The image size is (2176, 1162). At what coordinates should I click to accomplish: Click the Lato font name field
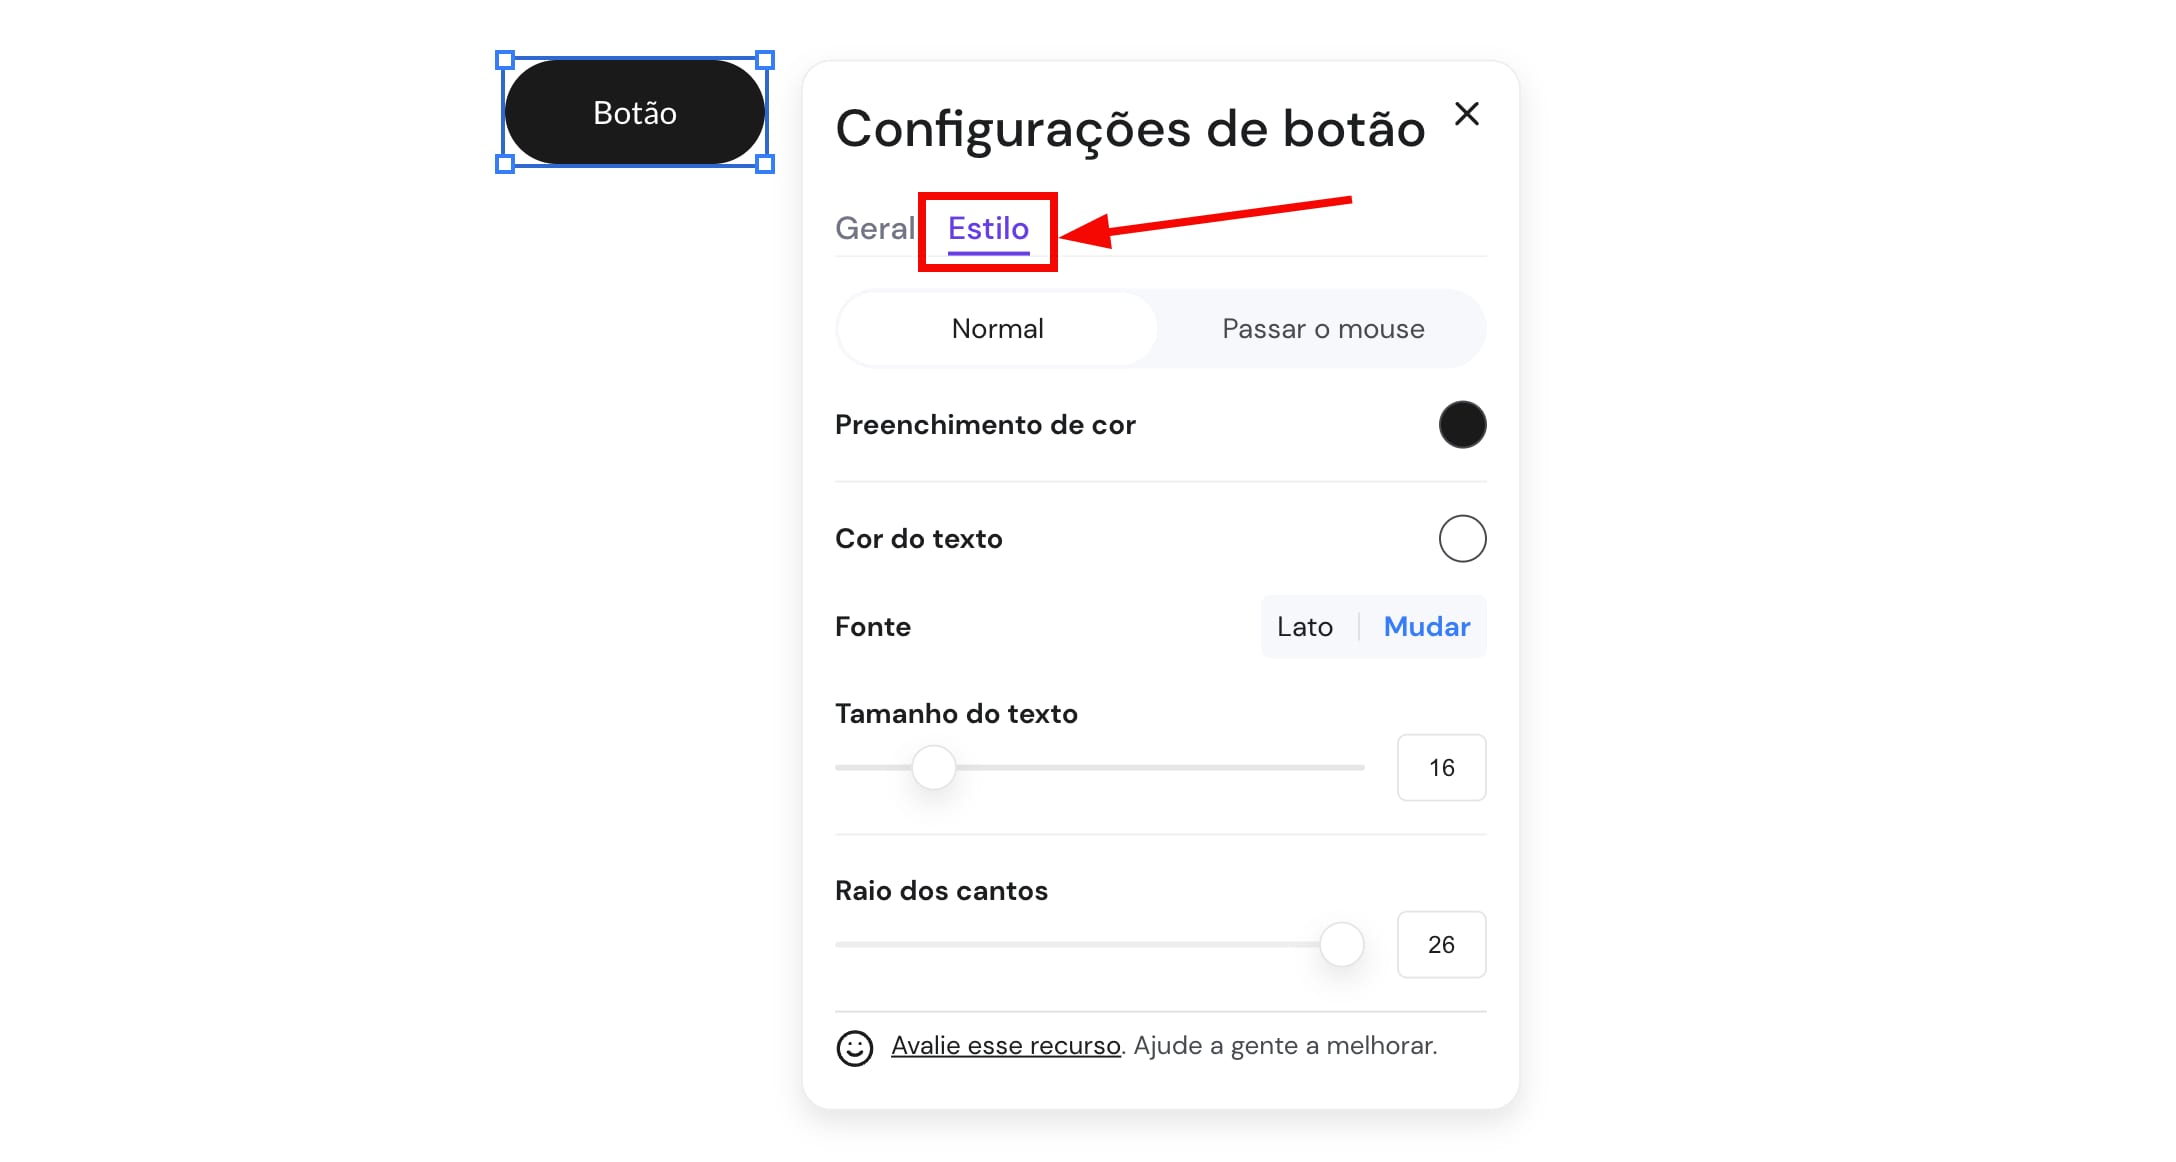coord(1305,627)
